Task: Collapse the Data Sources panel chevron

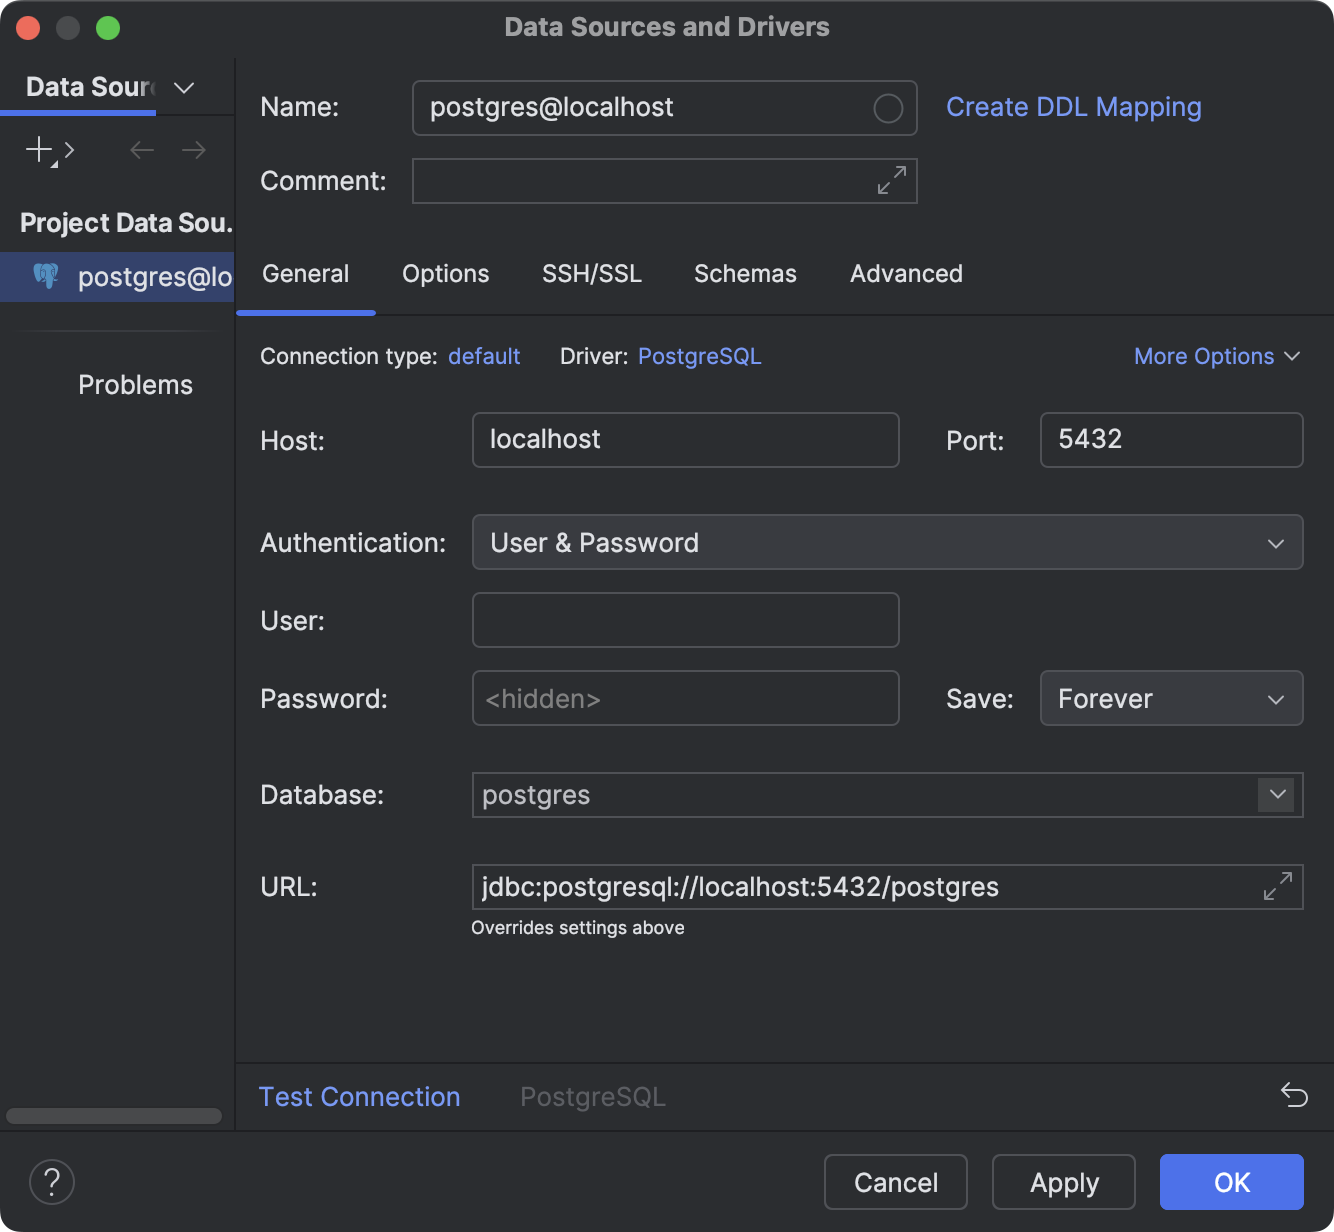Action: [x=183, y=88]
